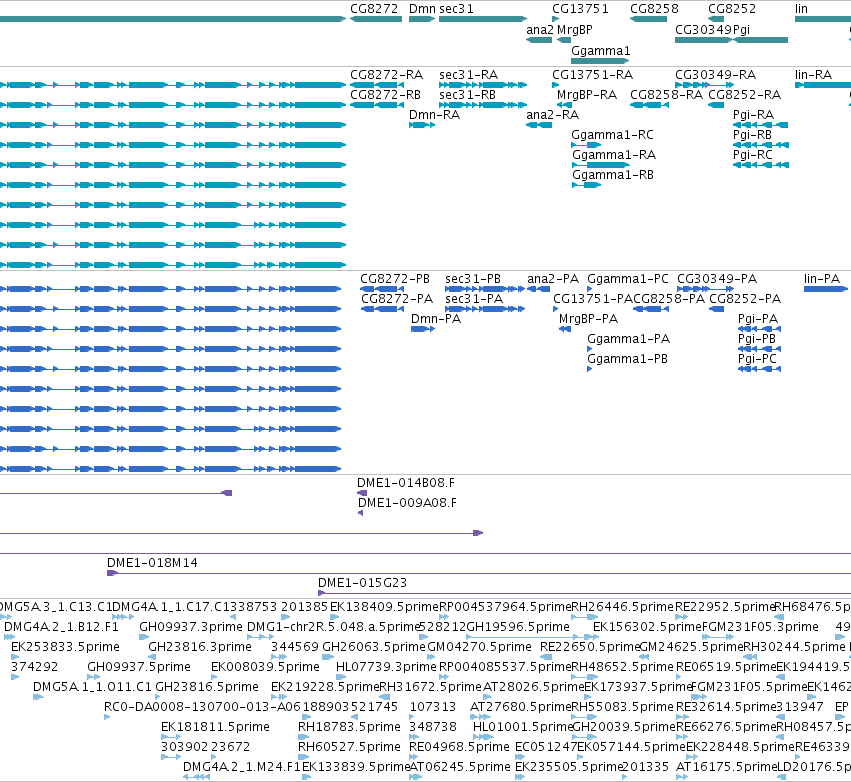Click the Pgi-PC protein label
Viewport: 851px width, 782px height.
tap(757, 359)
